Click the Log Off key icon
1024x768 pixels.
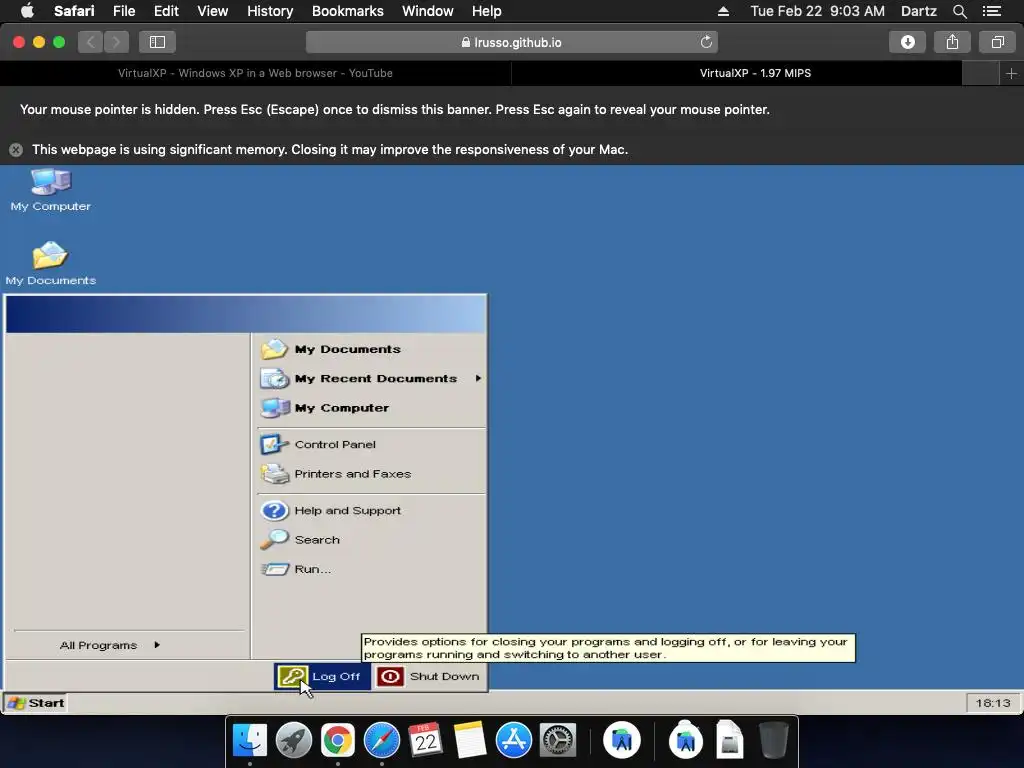tap(292, 677)
